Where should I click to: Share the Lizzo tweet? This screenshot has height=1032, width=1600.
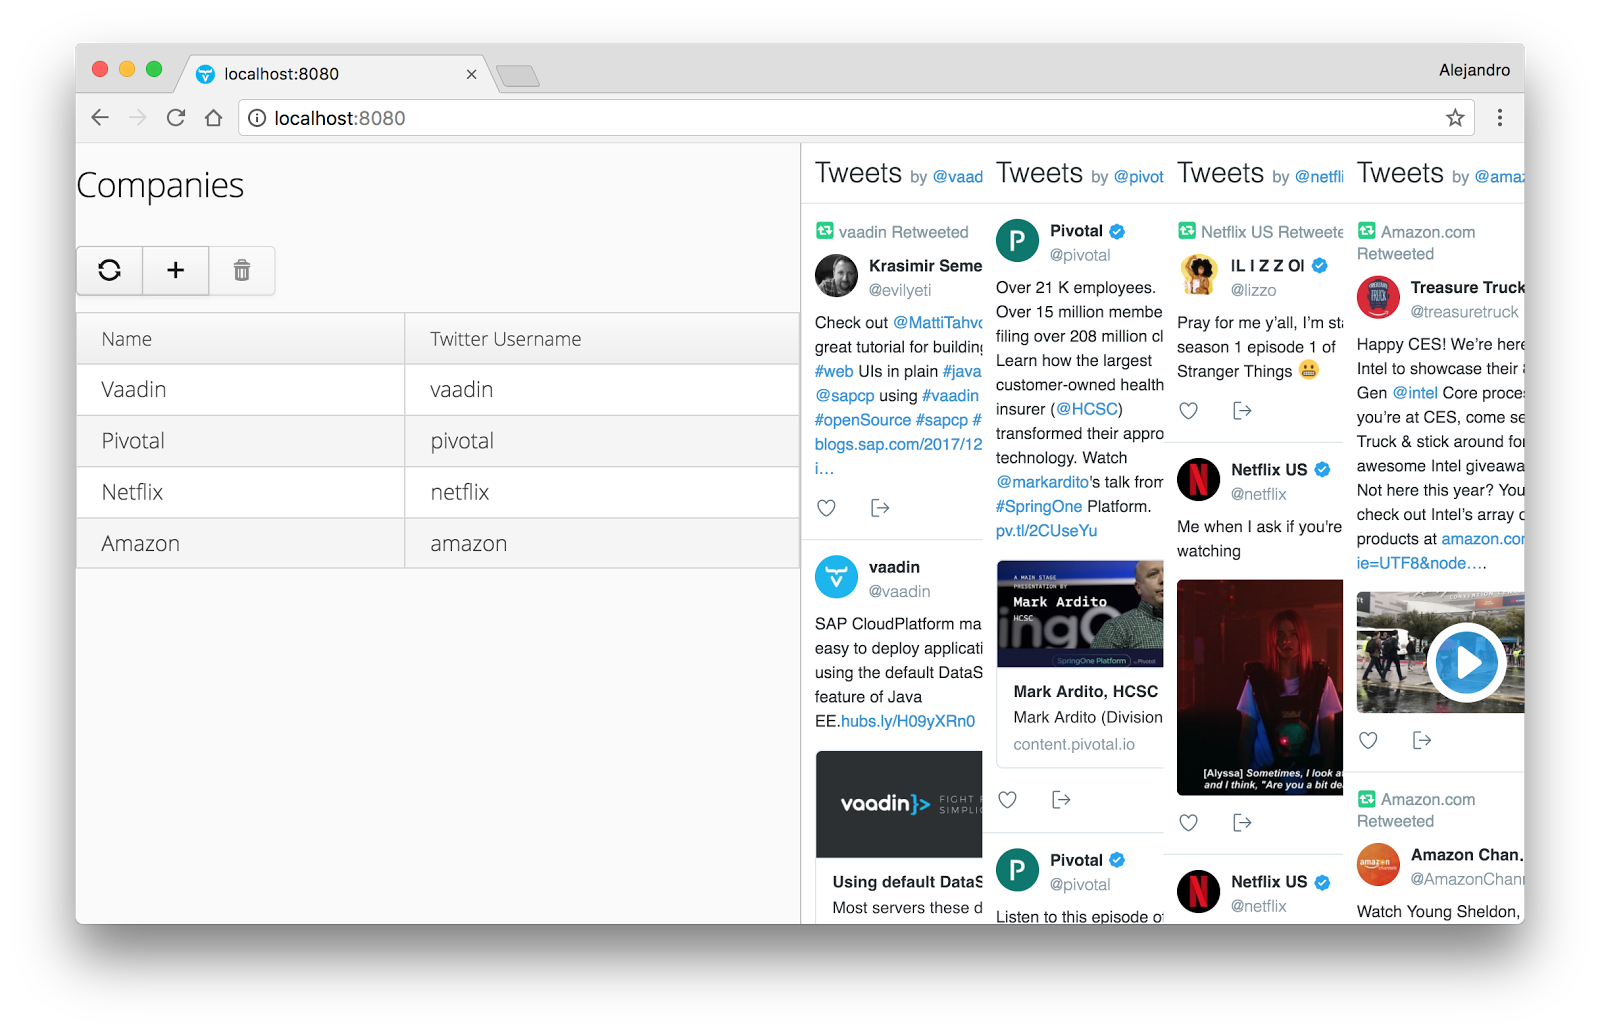pos(1242,411)
